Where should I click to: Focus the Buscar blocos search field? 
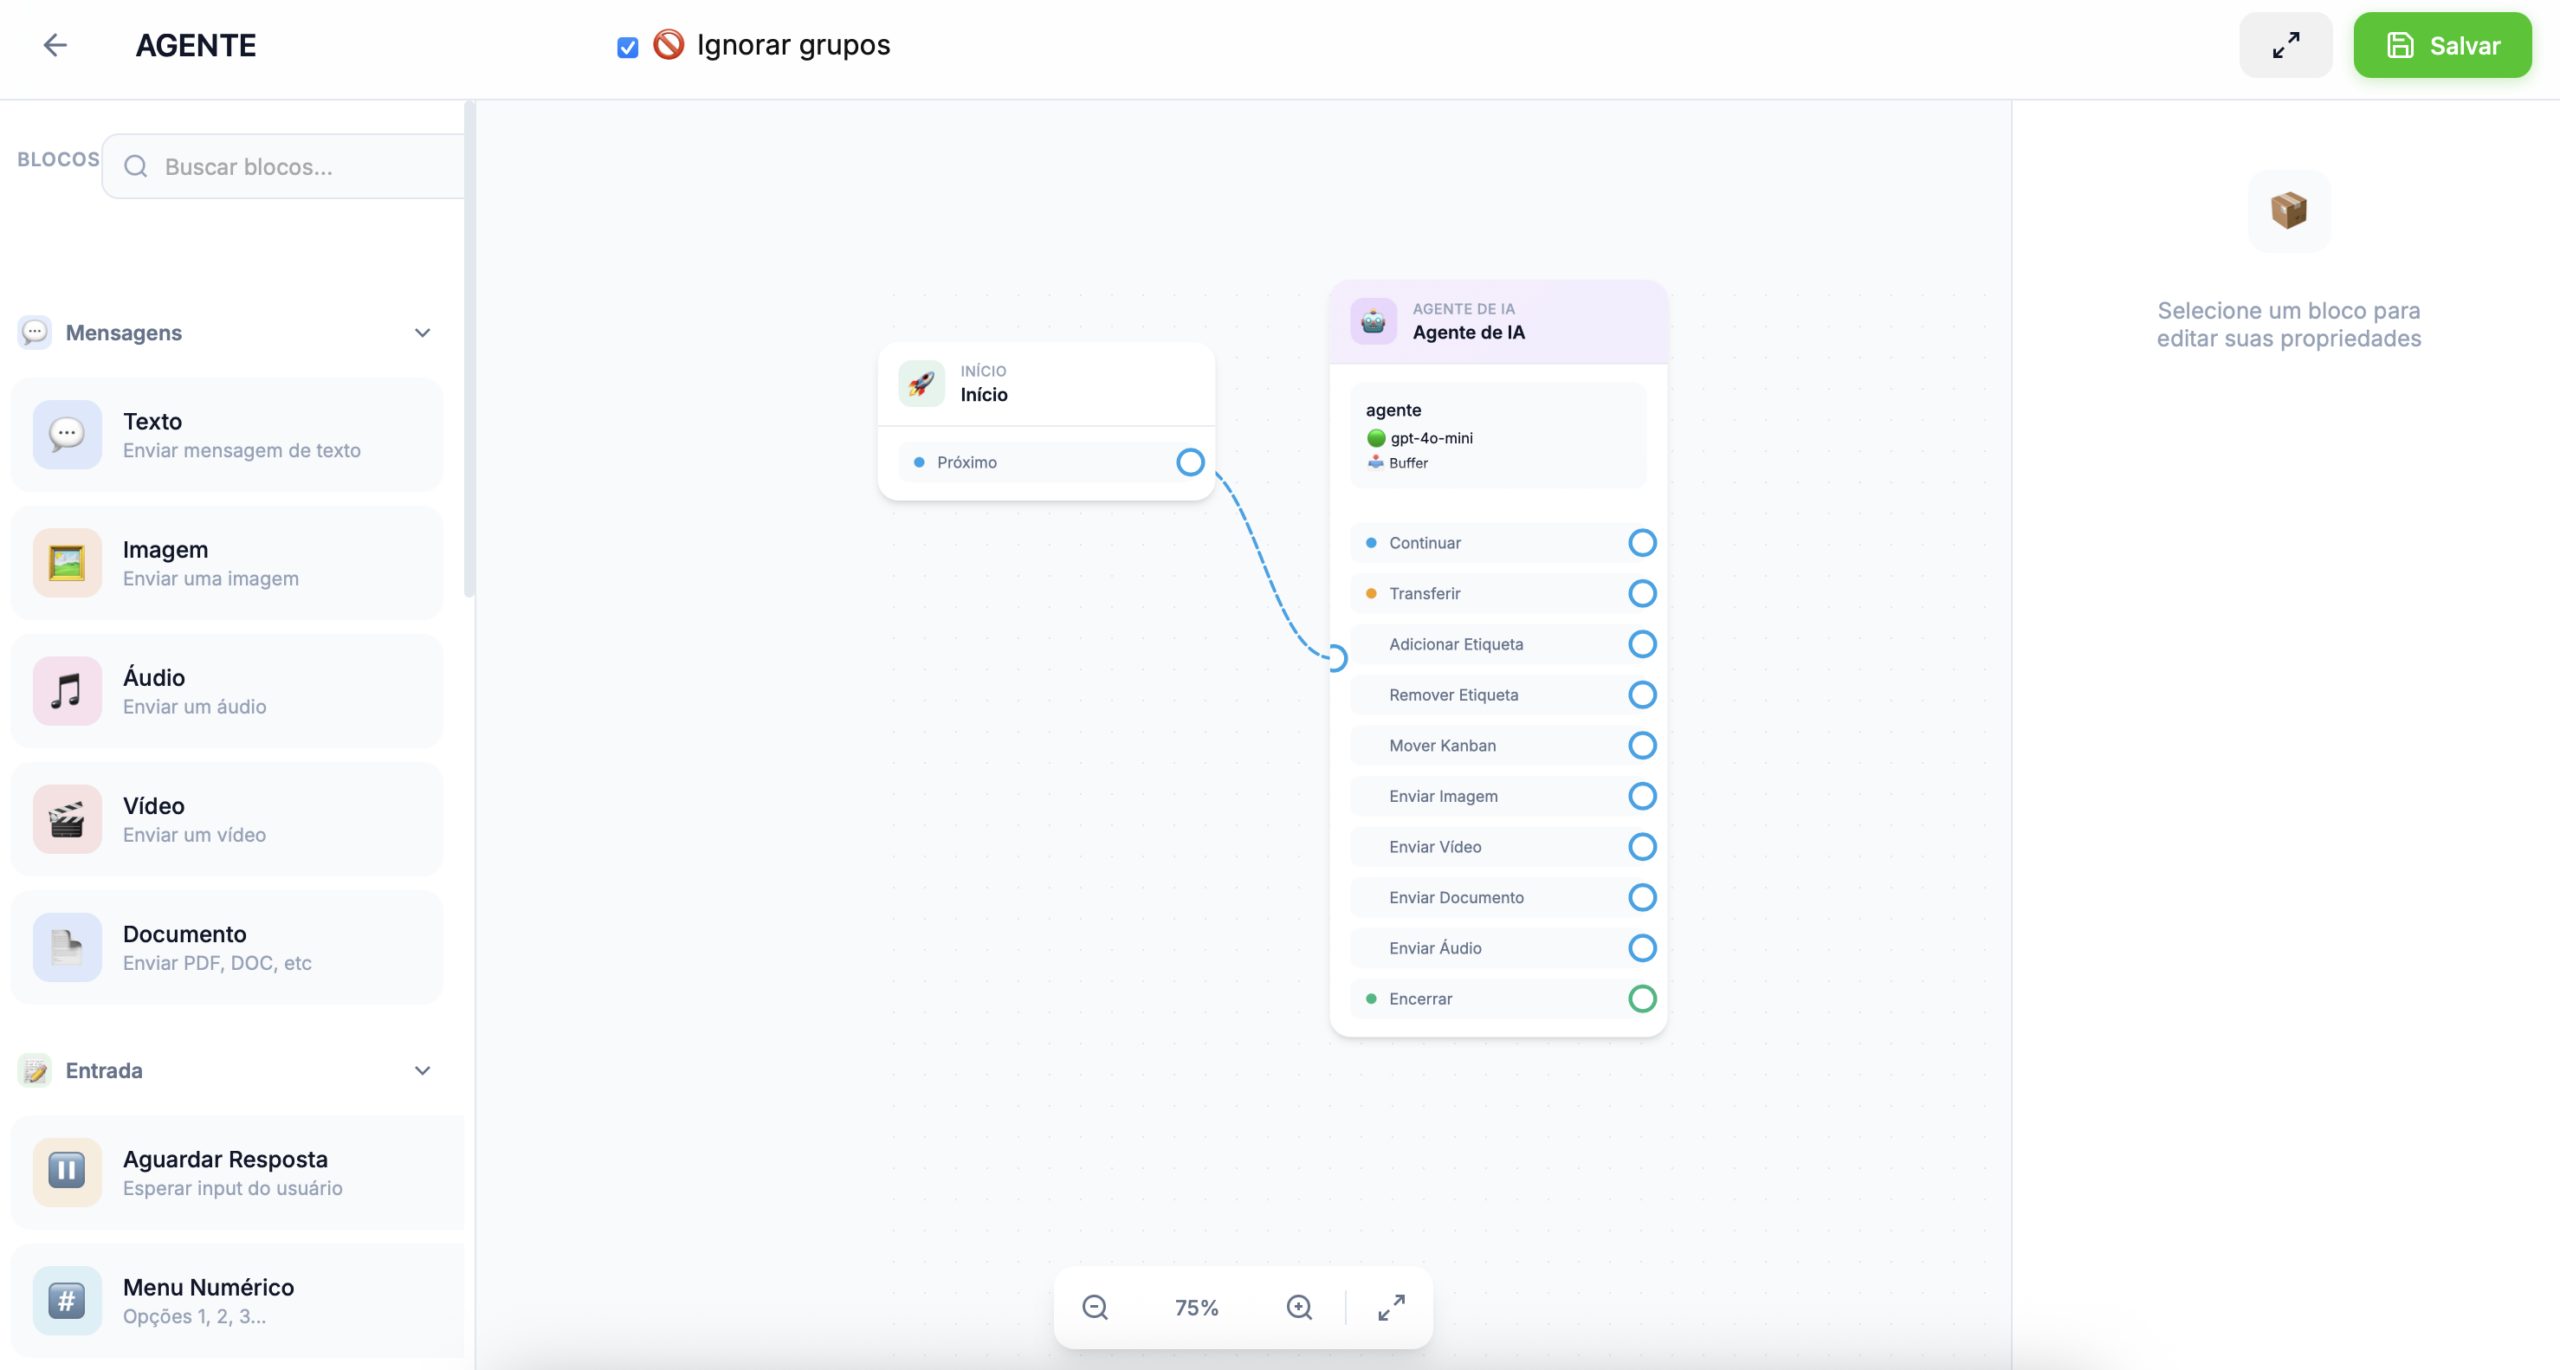(285, 166)
